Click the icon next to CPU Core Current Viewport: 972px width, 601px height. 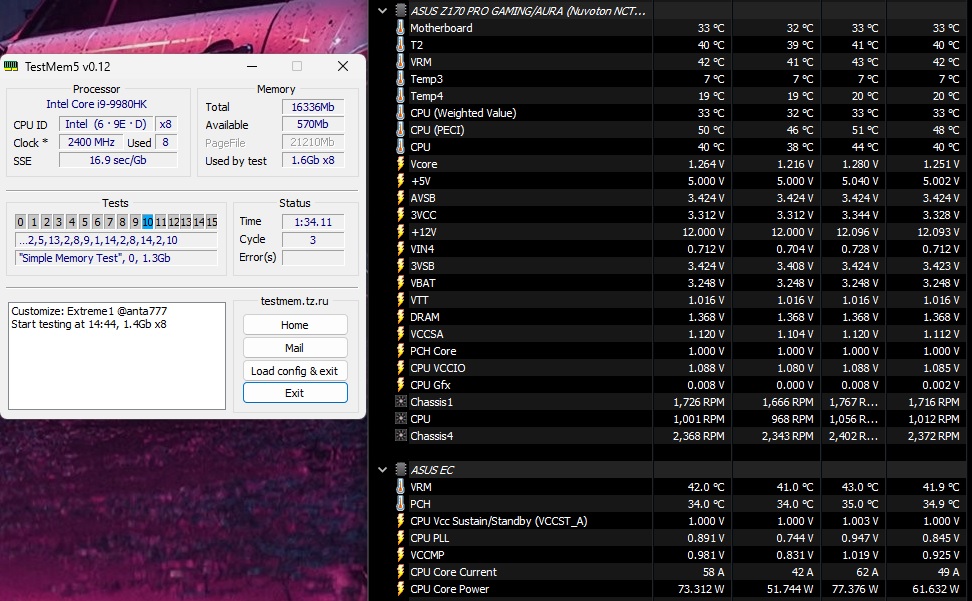pyautogui.click(x=400, y=572)
